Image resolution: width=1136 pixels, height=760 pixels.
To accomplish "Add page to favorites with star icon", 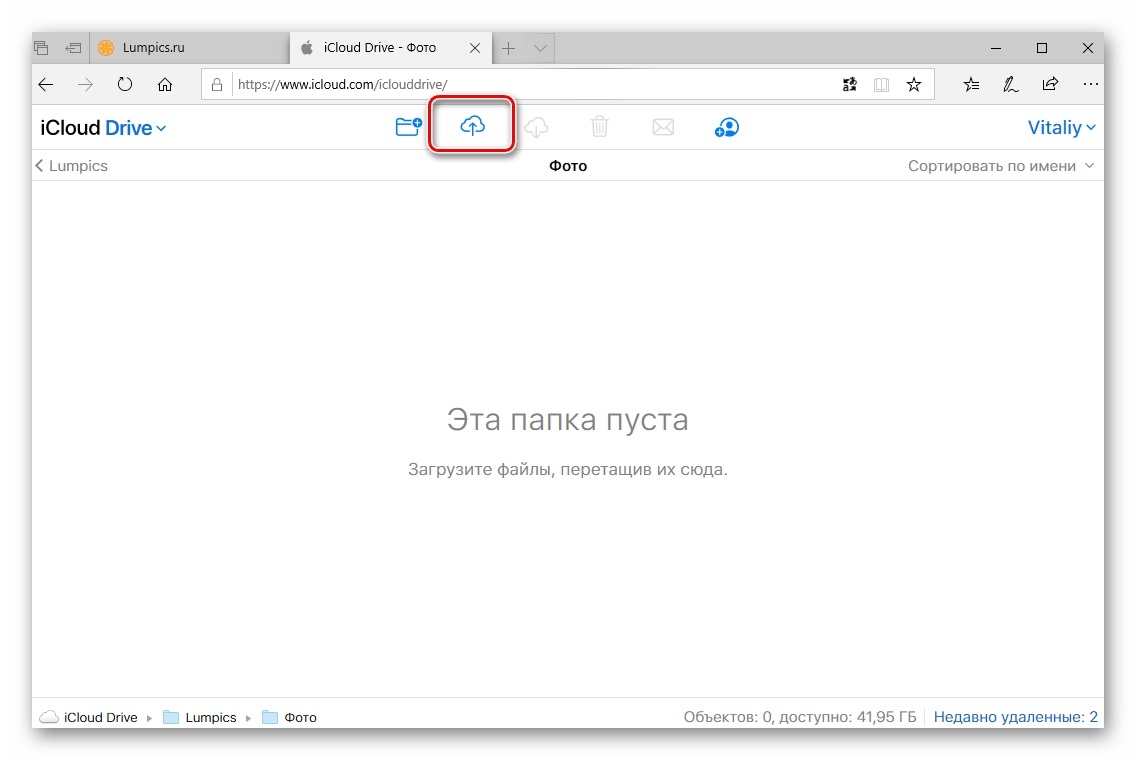I will 913,85.
